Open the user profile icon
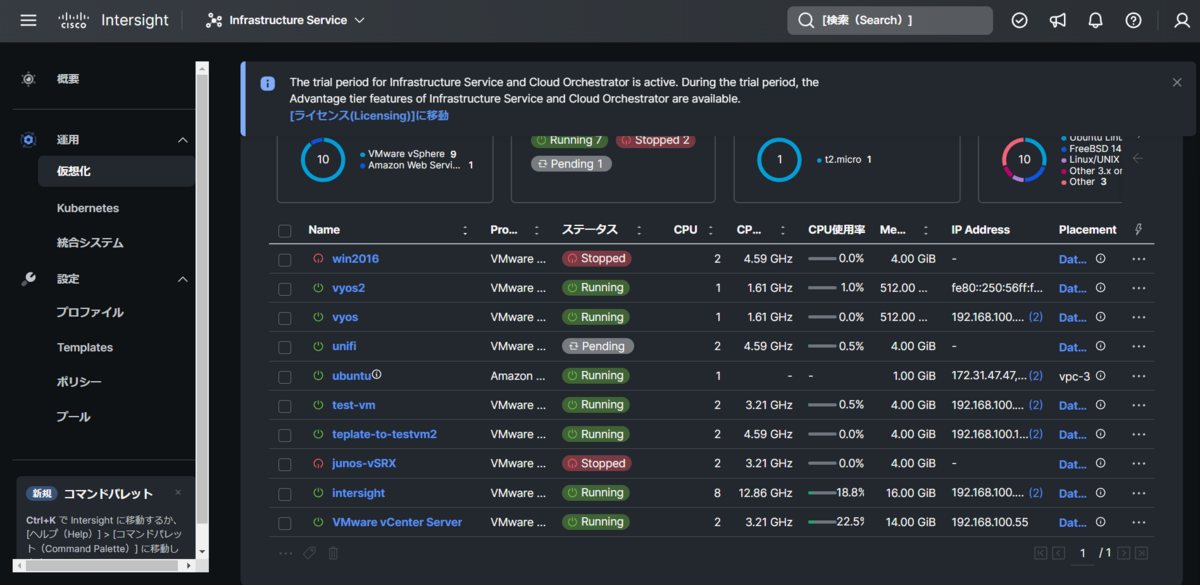The image size is (1200, 585). tap(1181, 20)
